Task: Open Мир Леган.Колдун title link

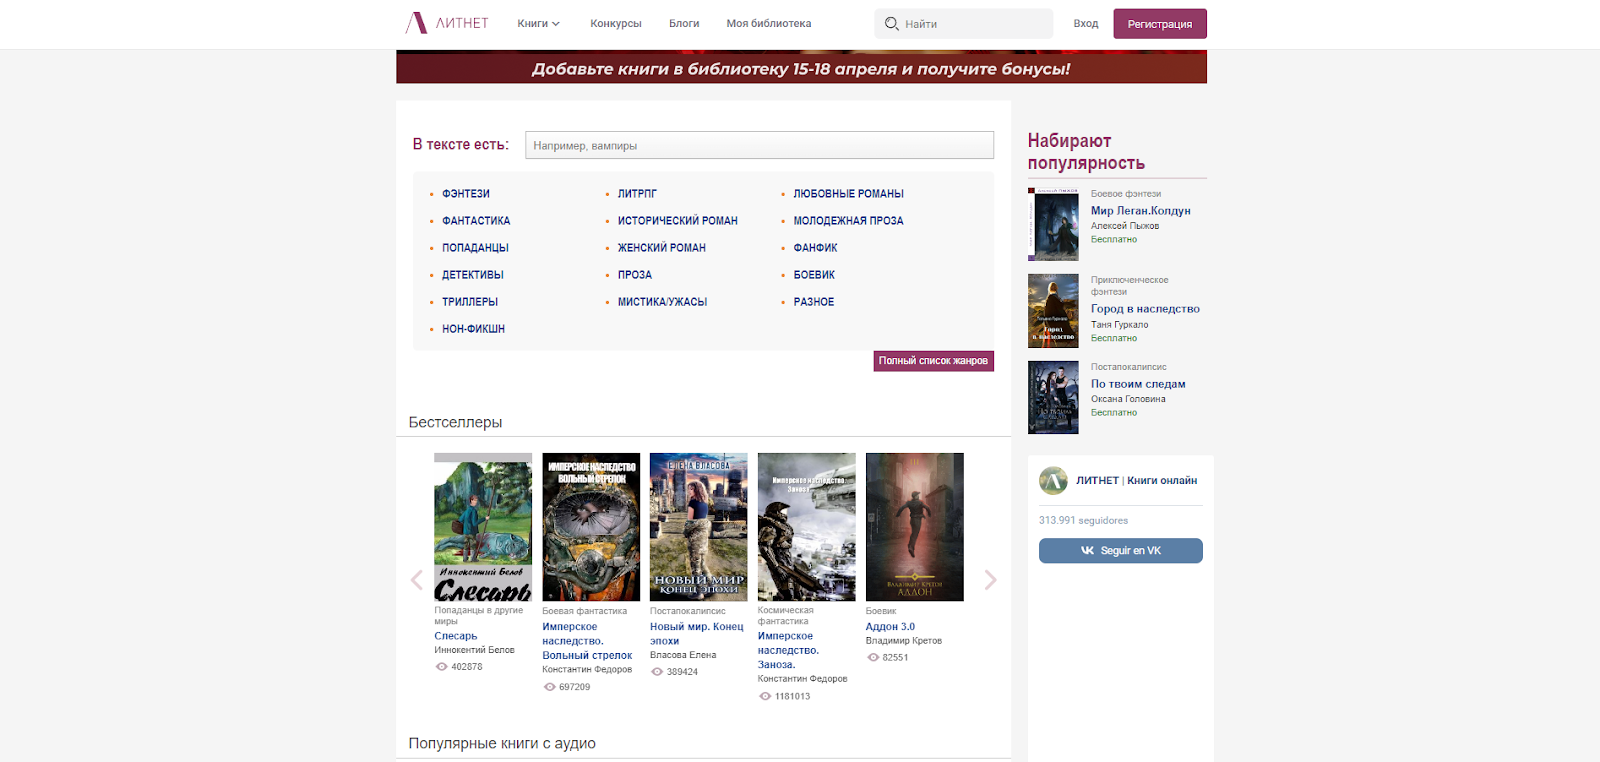Action: point(1141,211)
